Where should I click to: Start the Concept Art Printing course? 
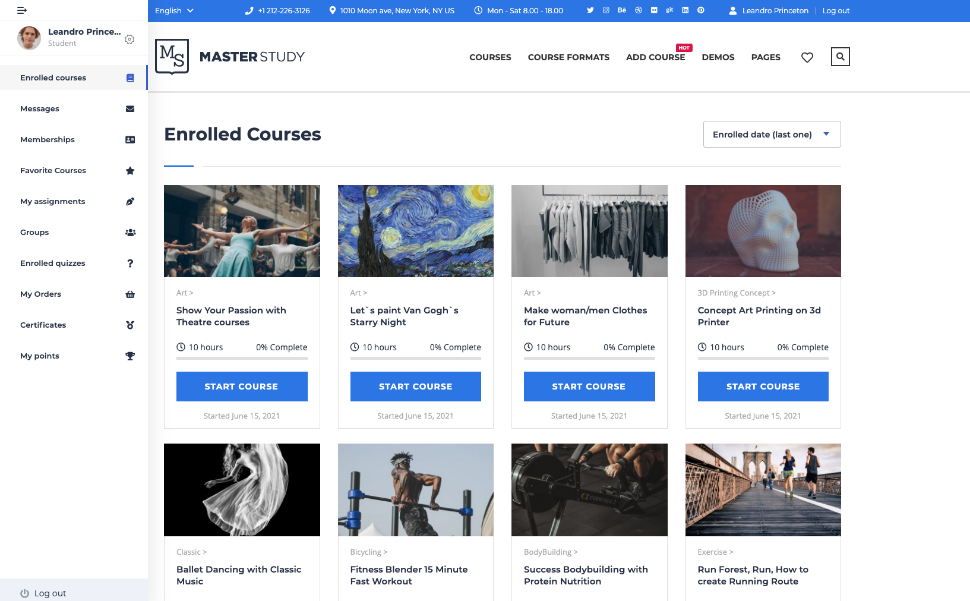pyautogui.click(x=763, y=386)
